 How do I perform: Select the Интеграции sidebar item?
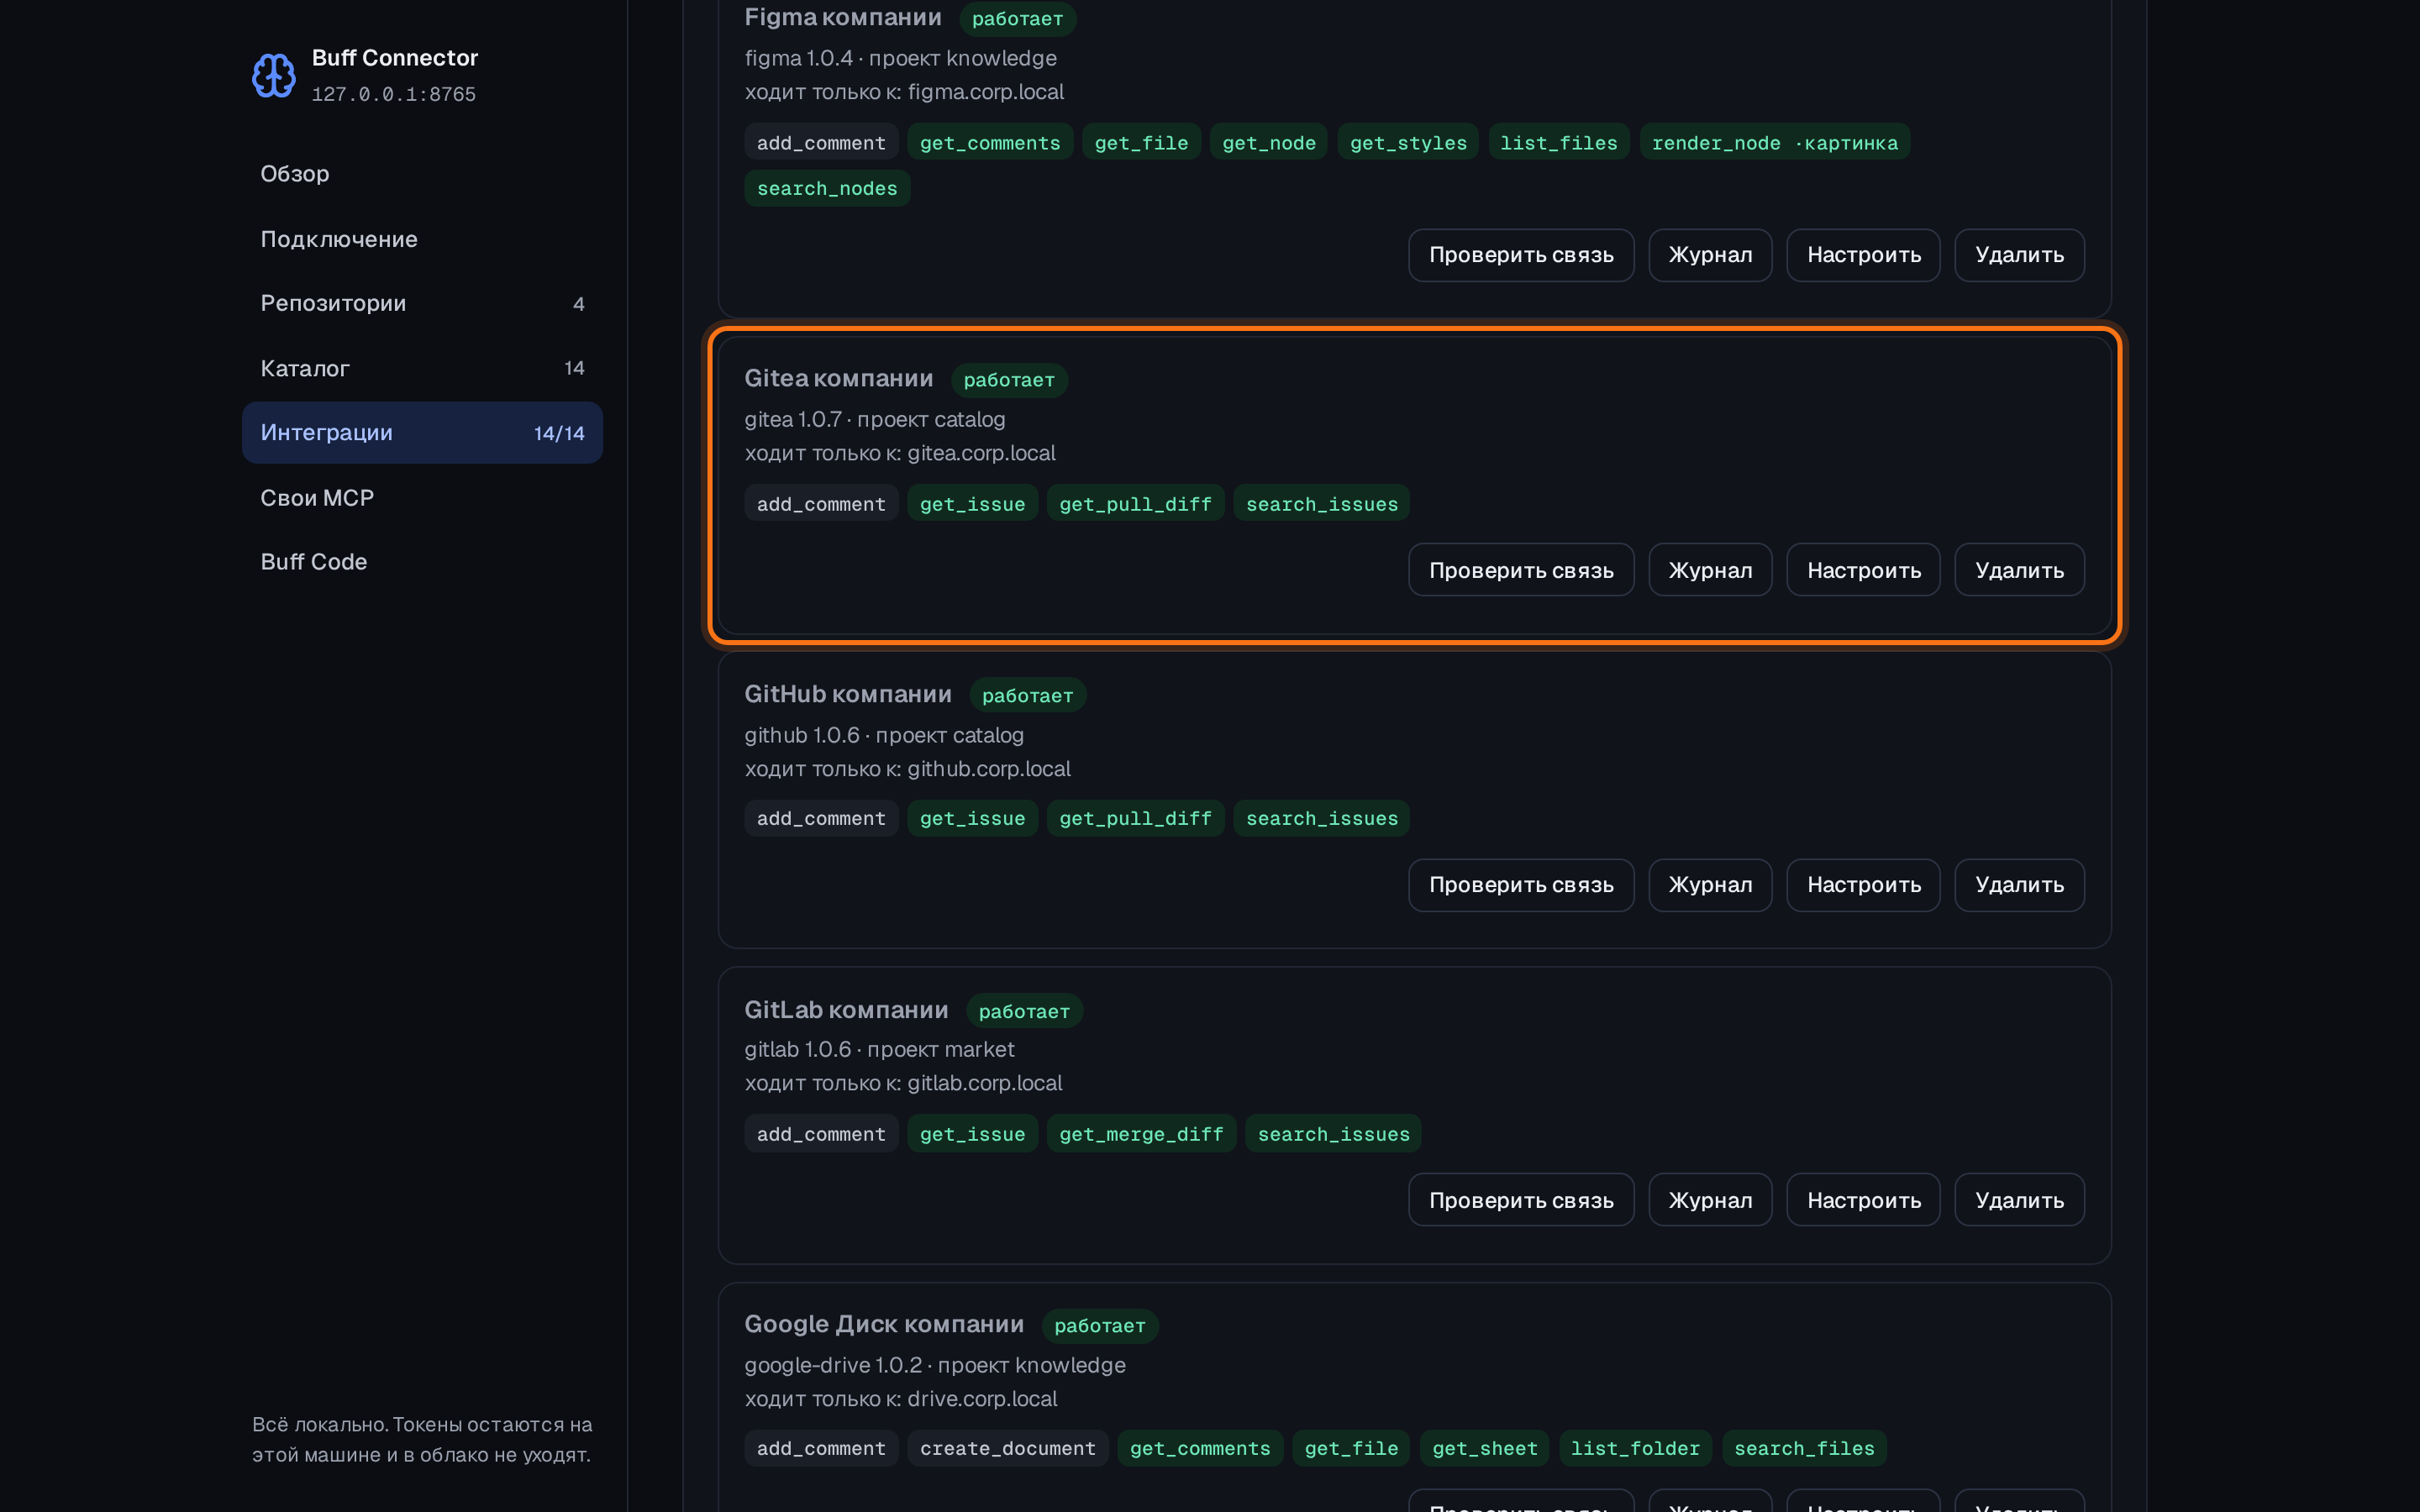coord(422,432)
